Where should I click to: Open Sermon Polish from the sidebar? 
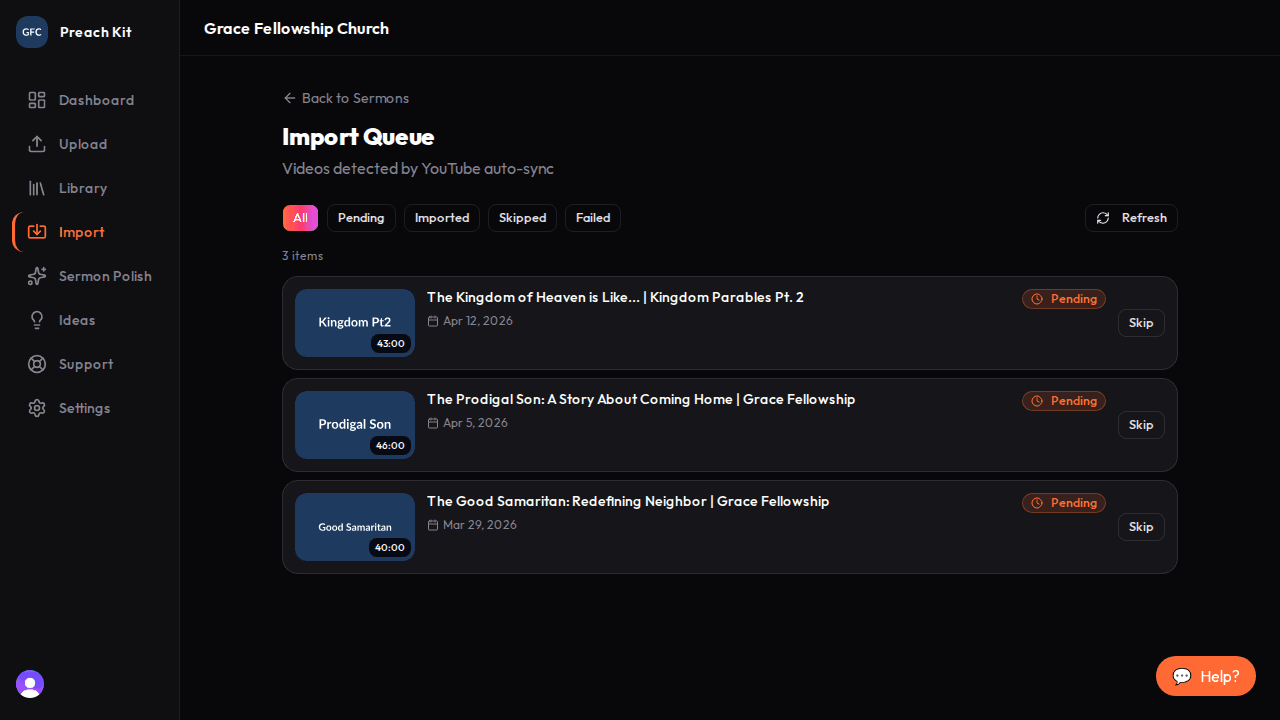click(x=37, y=276)
